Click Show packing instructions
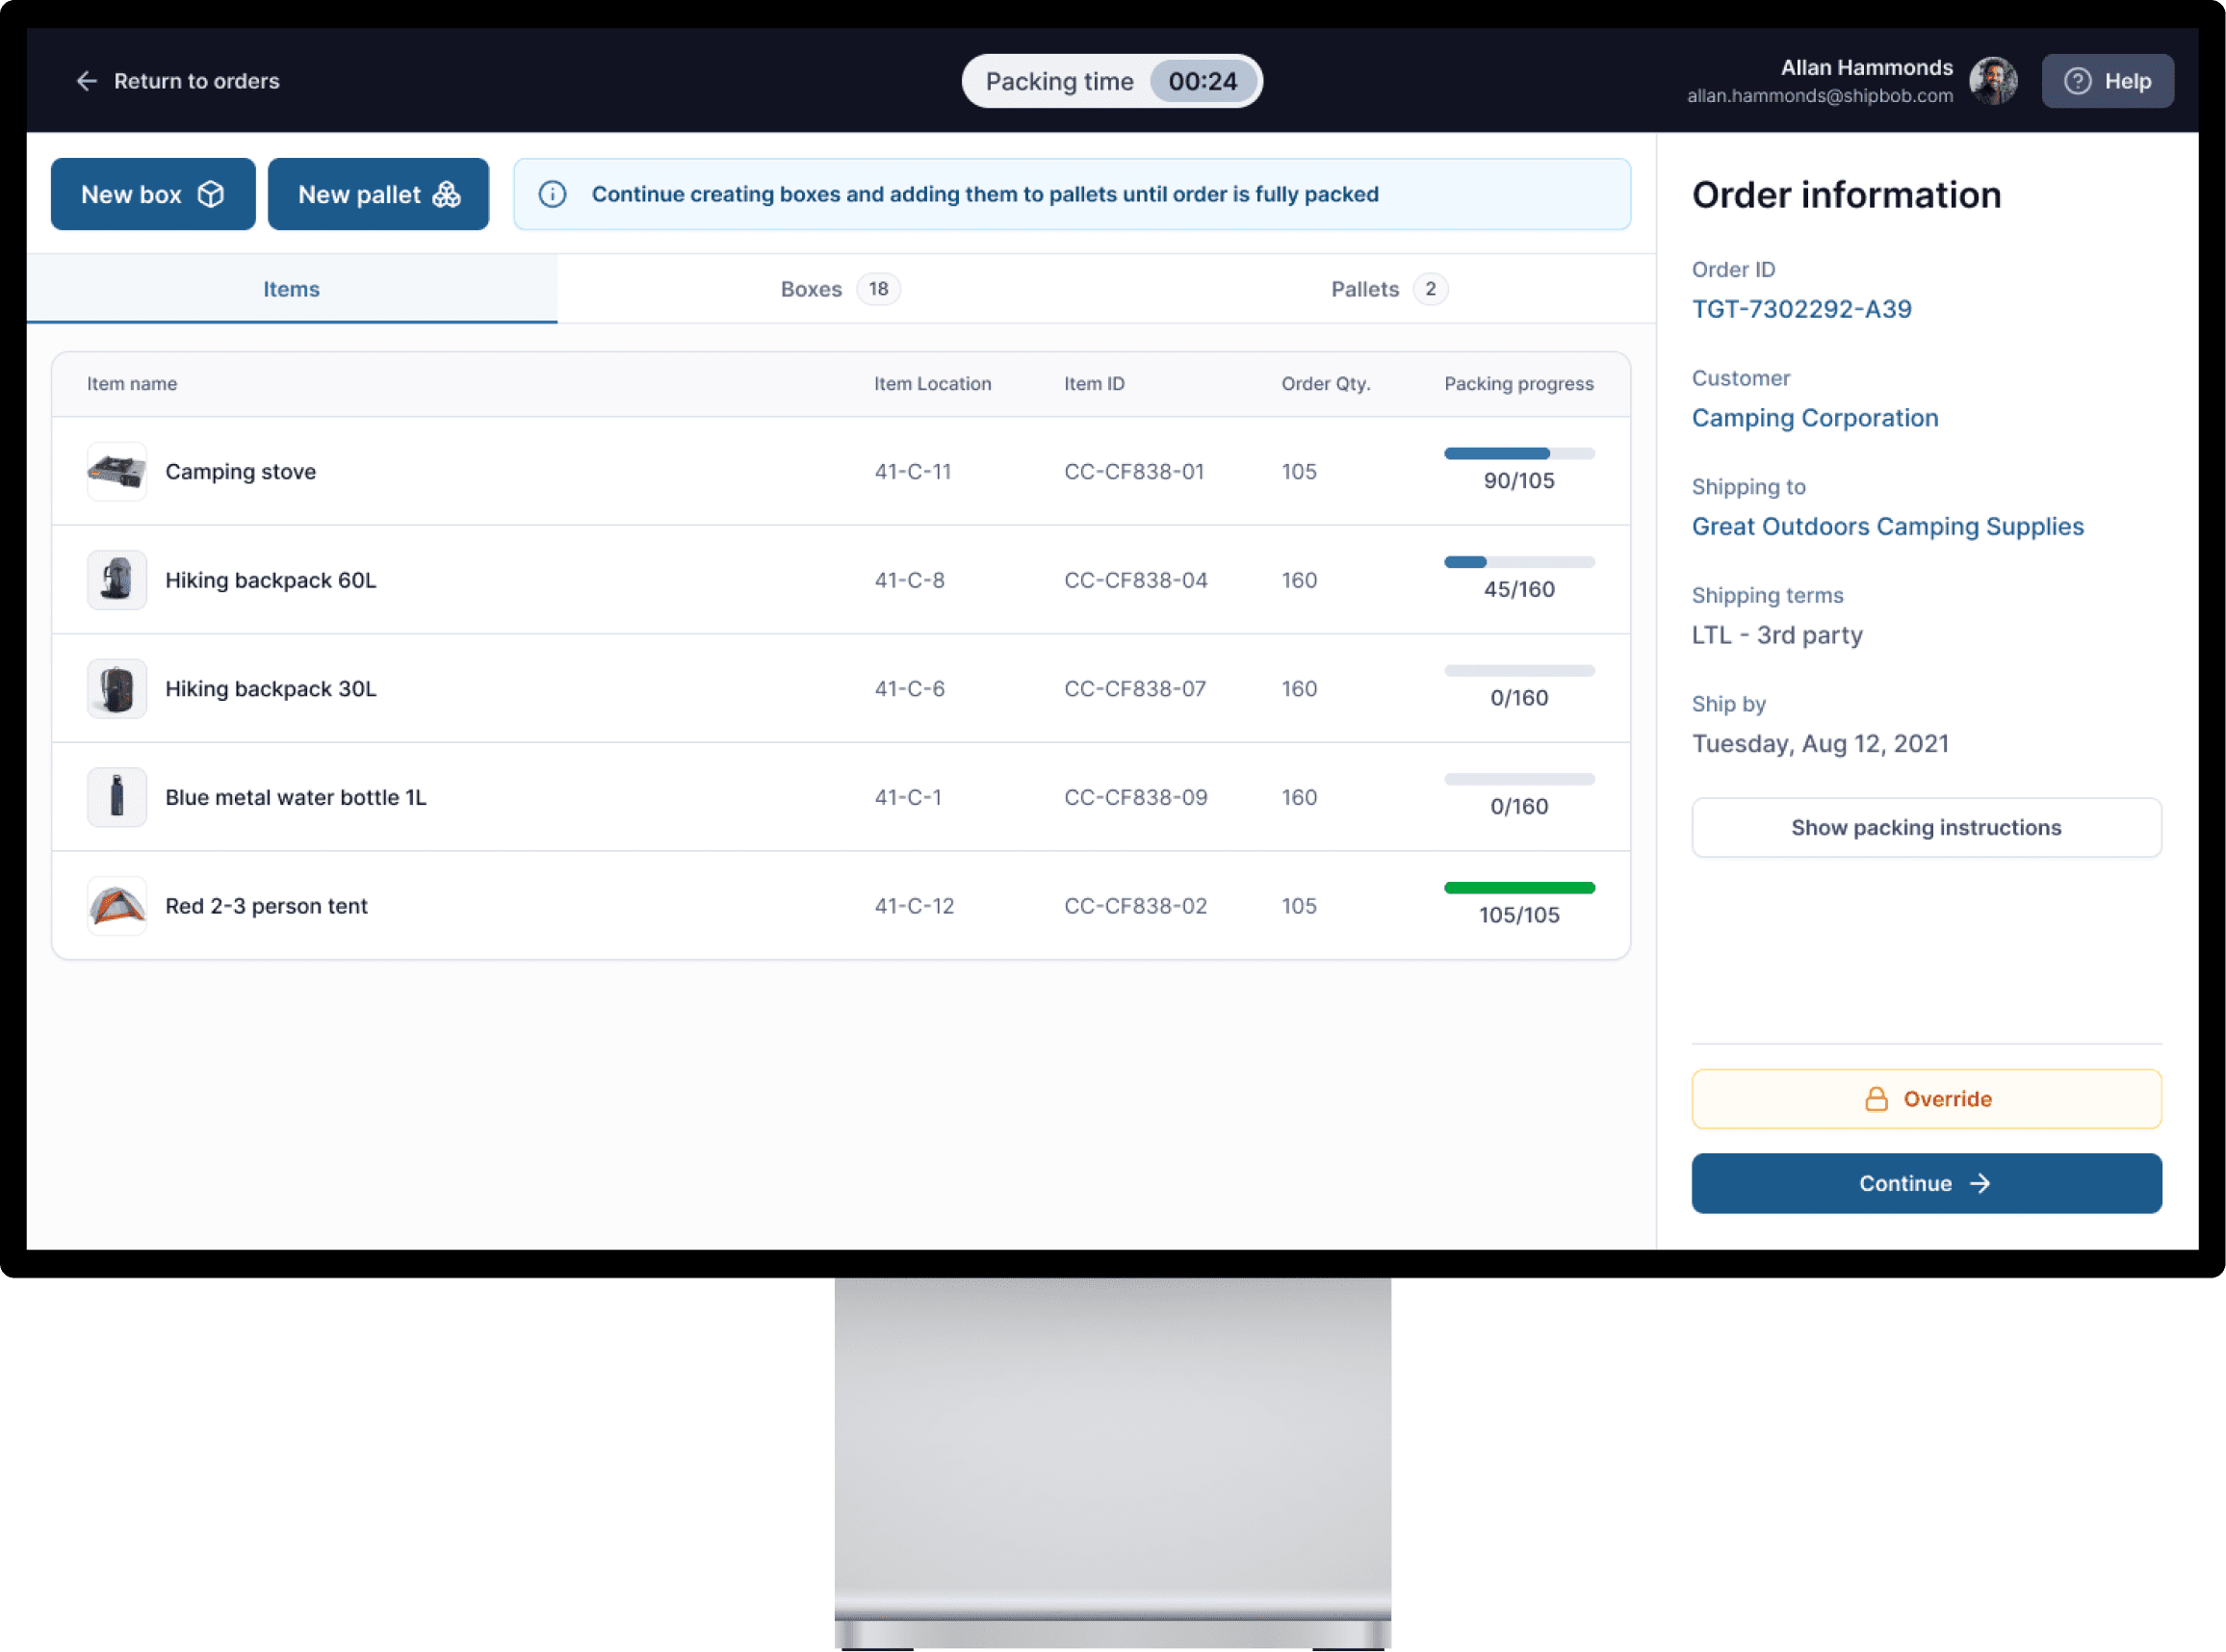The height and width of the screenshot is (1652, 2226). (x=1926, y=827)
